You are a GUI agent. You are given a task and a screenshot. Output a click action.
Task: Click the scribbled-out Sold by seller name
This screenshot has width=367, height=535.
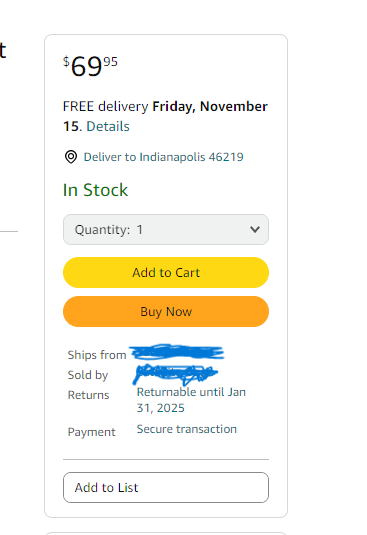pos(175,374)
